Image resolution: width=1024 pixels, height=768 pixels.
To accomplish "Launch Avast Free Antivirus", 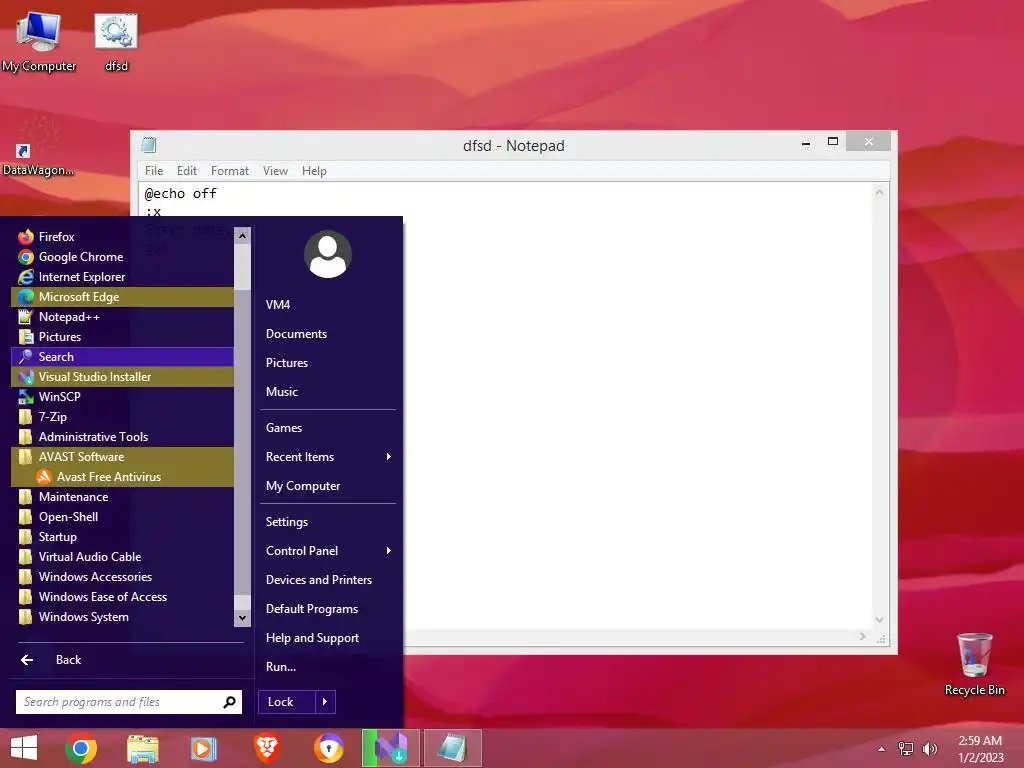I will [122, 477].
